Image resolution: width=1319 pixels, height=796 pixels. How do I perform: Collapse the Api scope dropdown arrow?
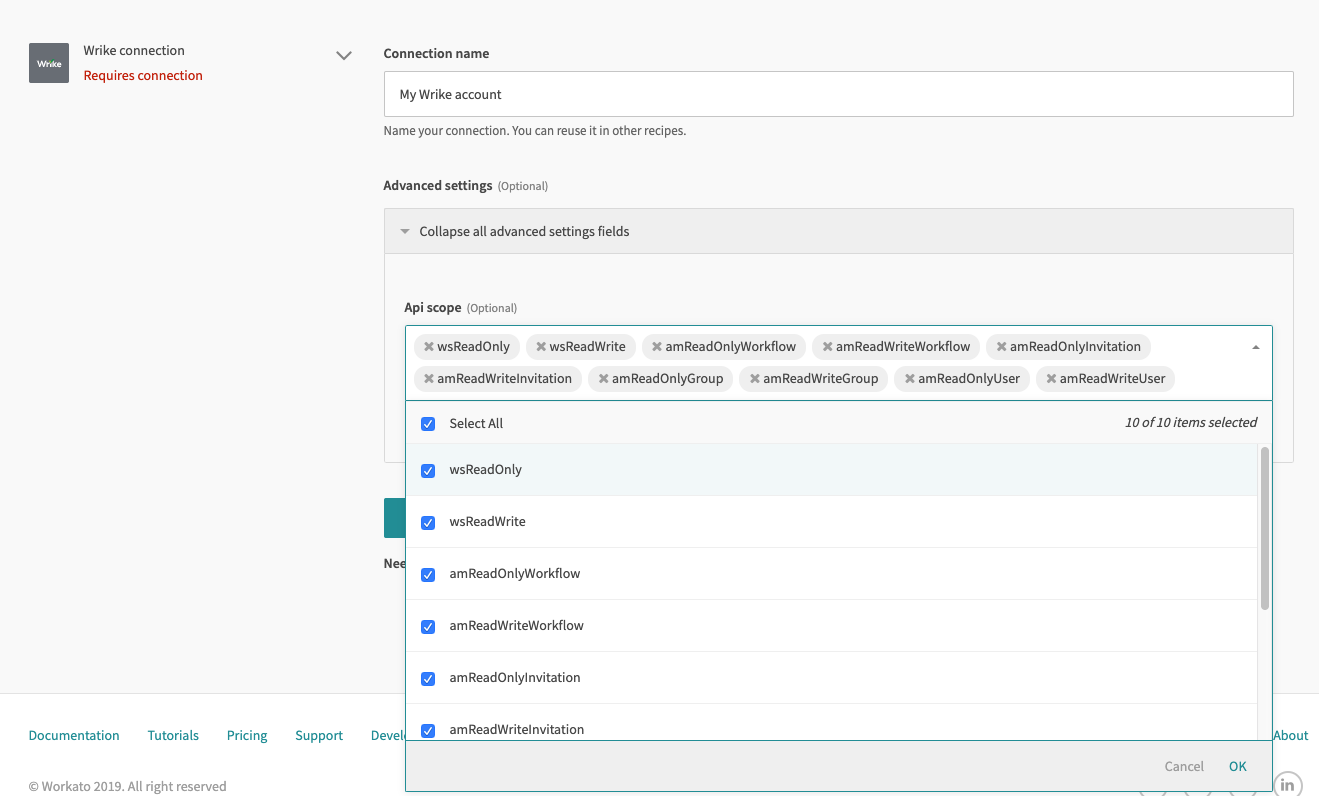(x=1254, y=346)
